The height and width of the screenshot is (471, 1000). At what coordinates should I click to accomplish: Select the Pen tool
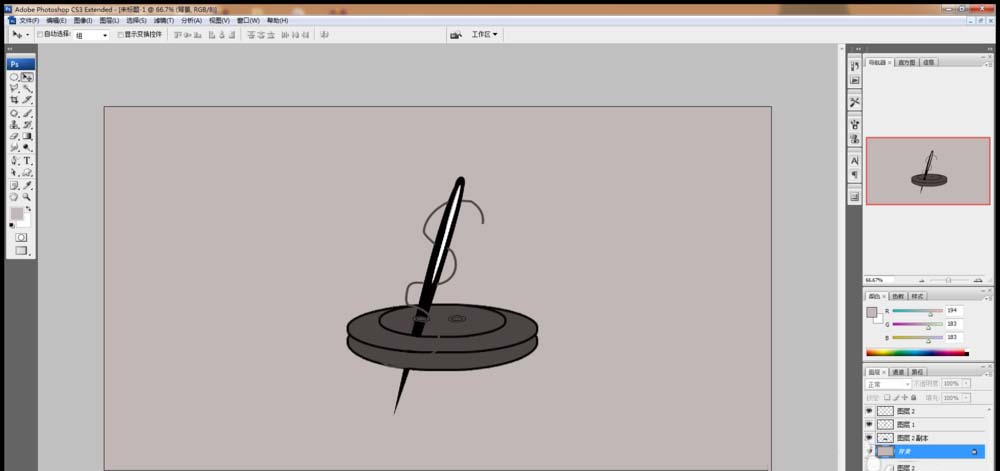tap(13, 161)
